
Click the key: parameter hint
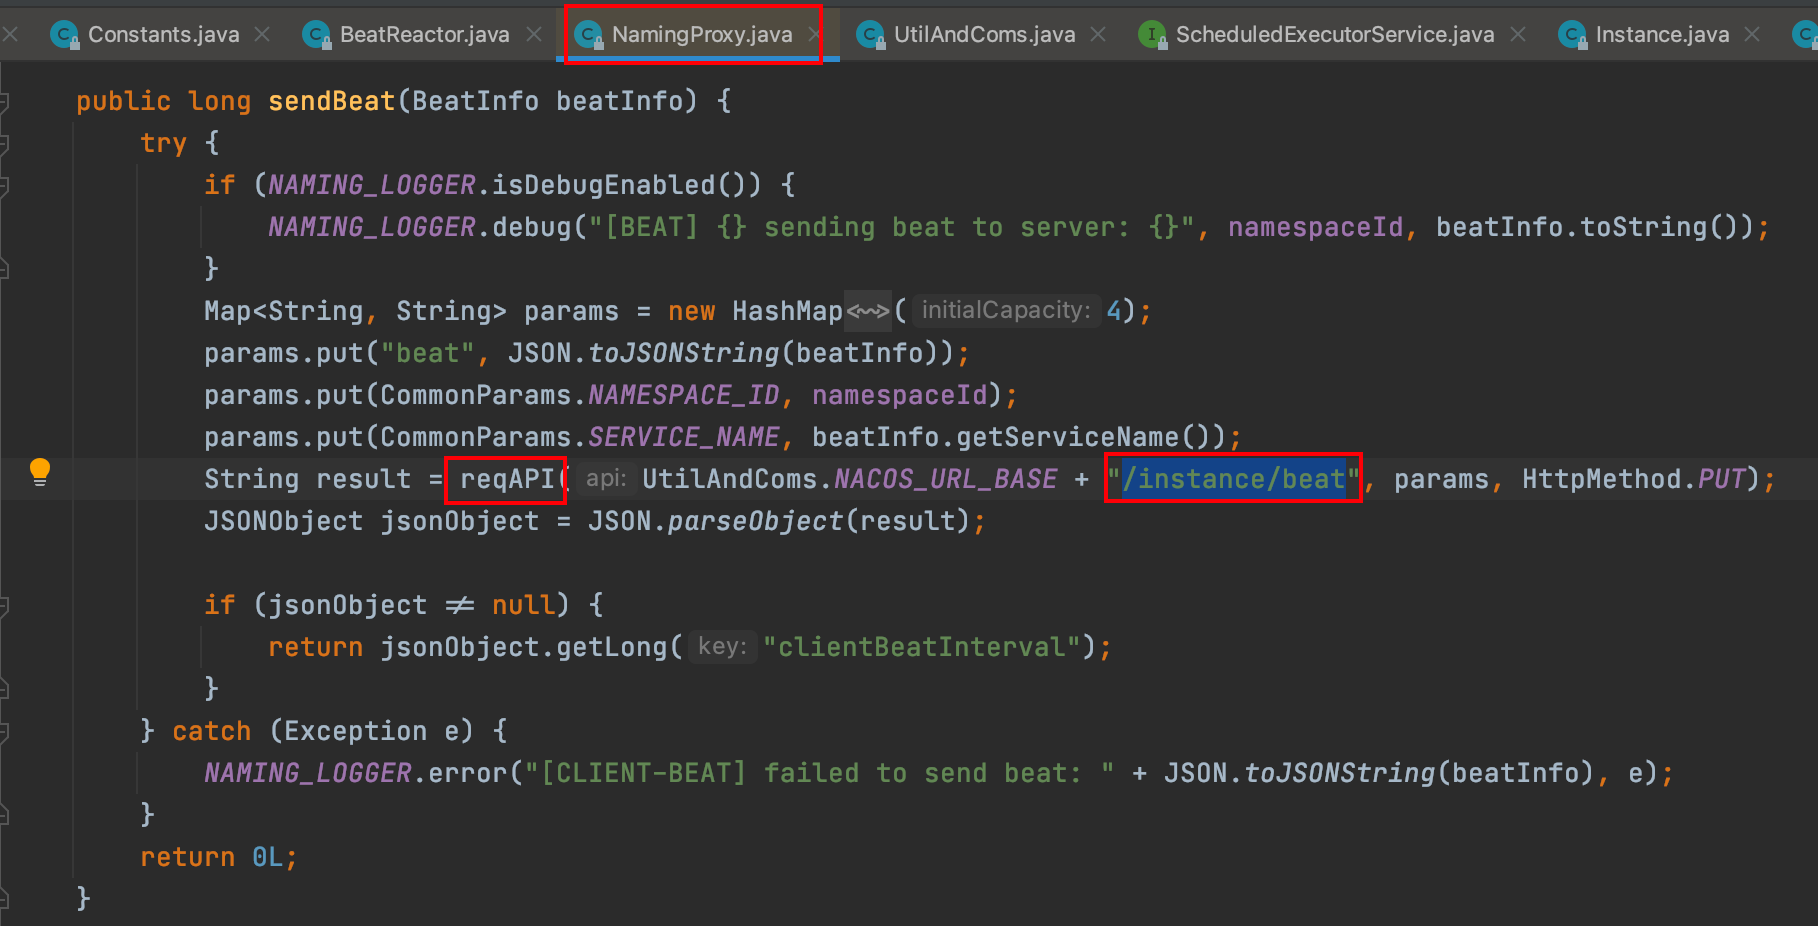pyautogui.click(x=722, y=647)
